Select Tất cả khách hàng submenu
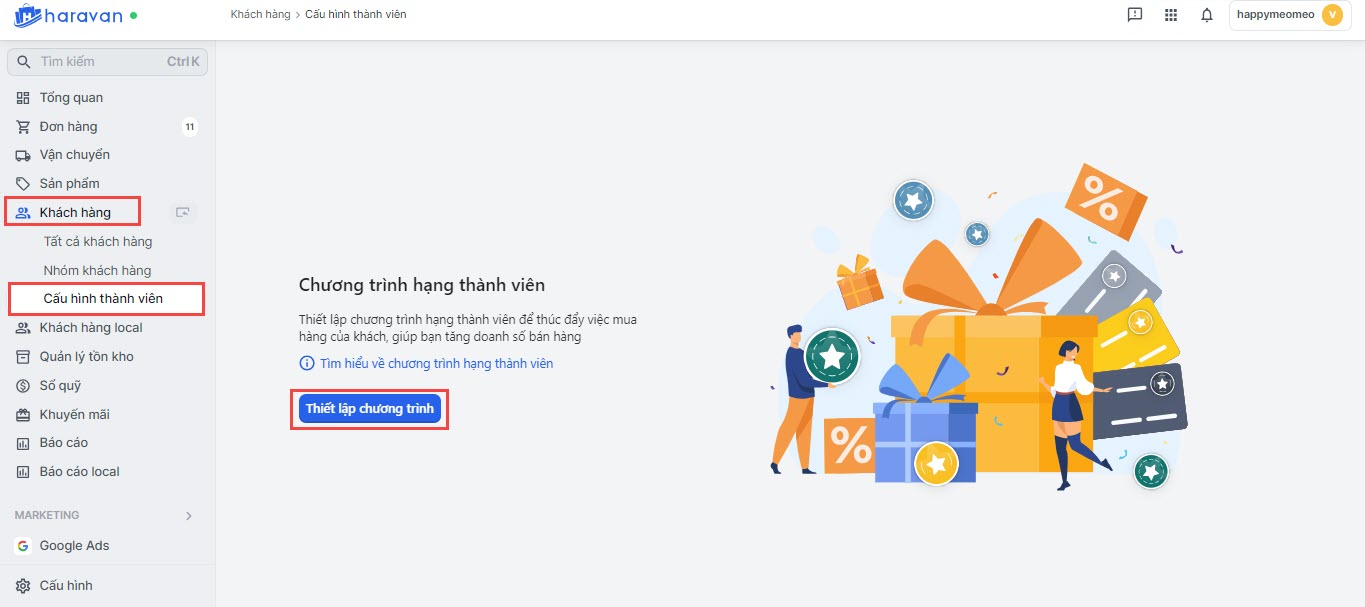Viewport: 1365px width, 607px height. click(x=98, y=242)
